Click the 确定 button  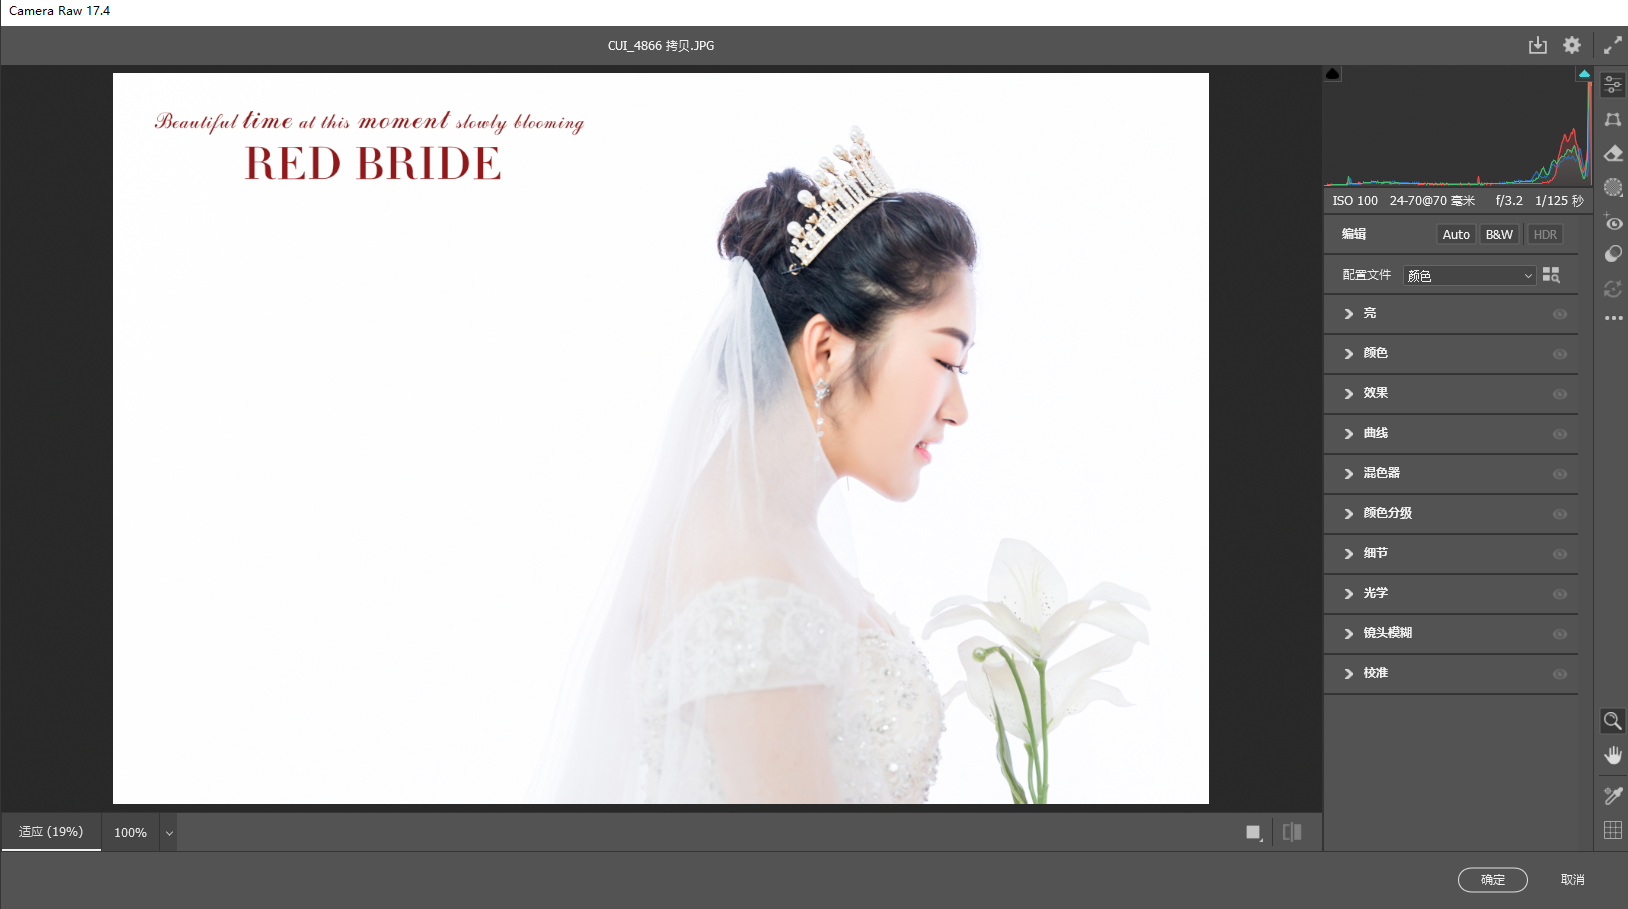(1492, 880)
